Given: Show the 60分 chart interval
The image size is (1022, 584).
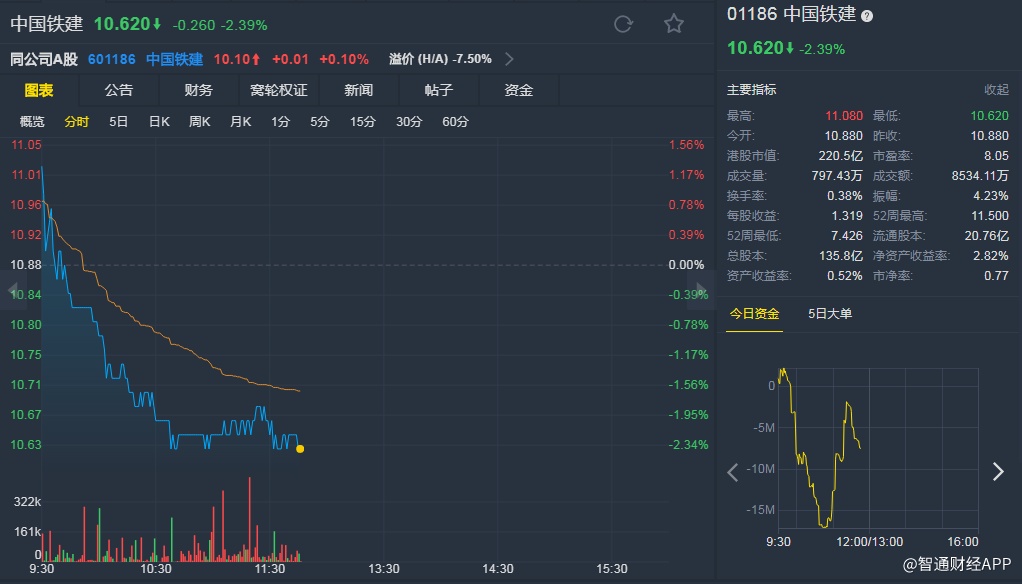Looking at the screenshot, I should (455, 122).
